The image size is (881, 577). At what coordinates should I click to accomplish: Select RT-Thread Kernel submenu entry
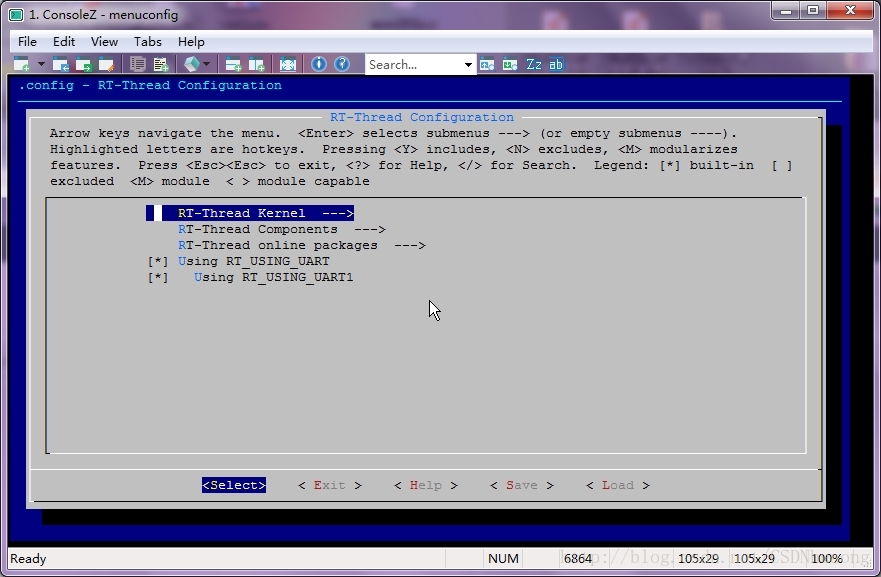[x=250, y=213]
